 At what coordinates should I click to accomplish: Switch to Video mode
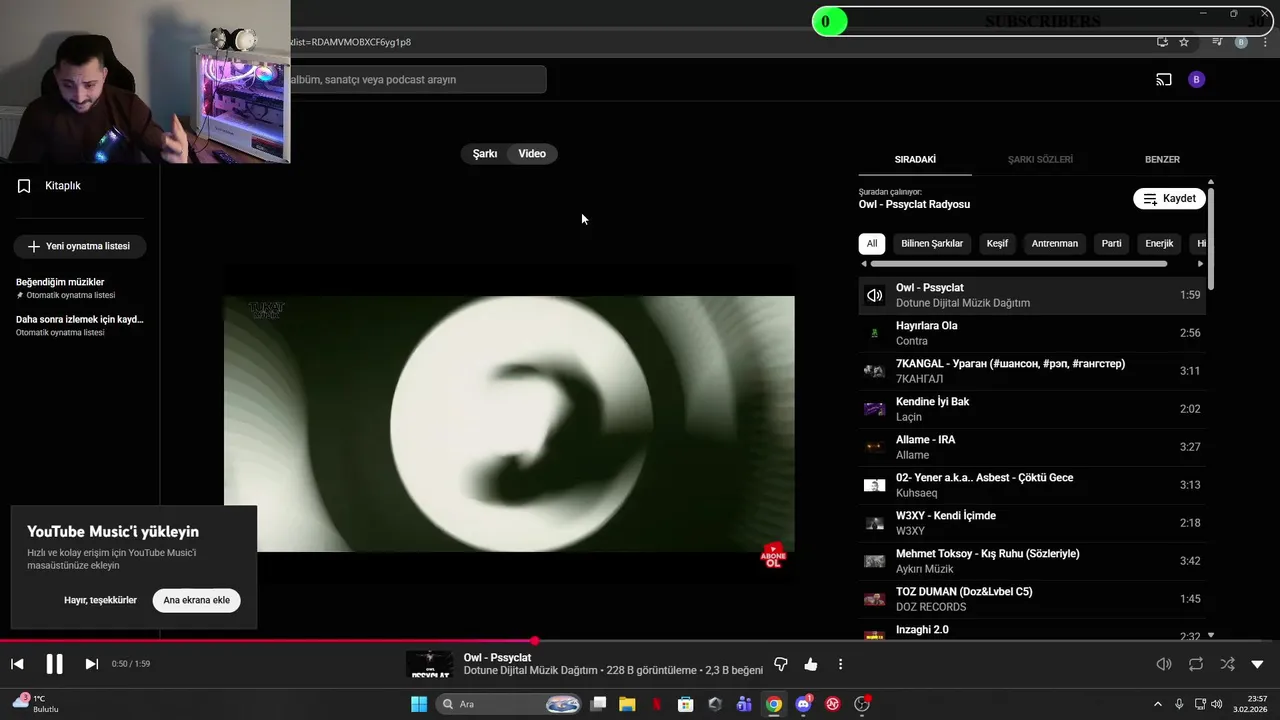point(532,154)
